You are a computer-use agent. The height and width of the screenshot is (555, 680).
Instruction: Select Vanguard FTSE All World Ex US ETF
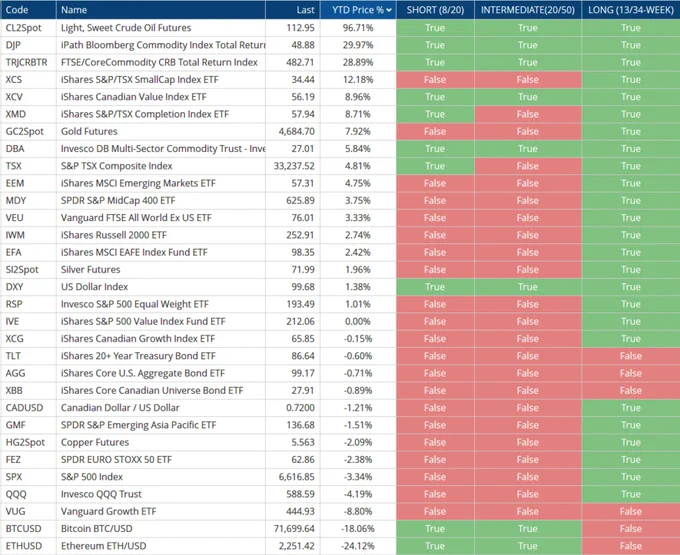tap(136, 218)
